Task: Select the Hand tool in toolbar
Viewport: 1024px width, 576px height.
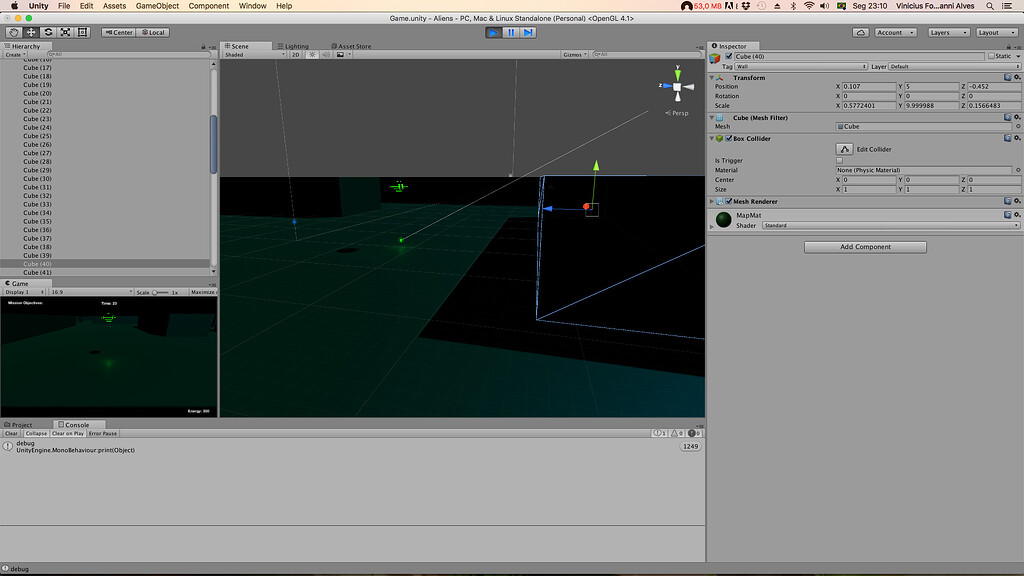Action: 13,32
